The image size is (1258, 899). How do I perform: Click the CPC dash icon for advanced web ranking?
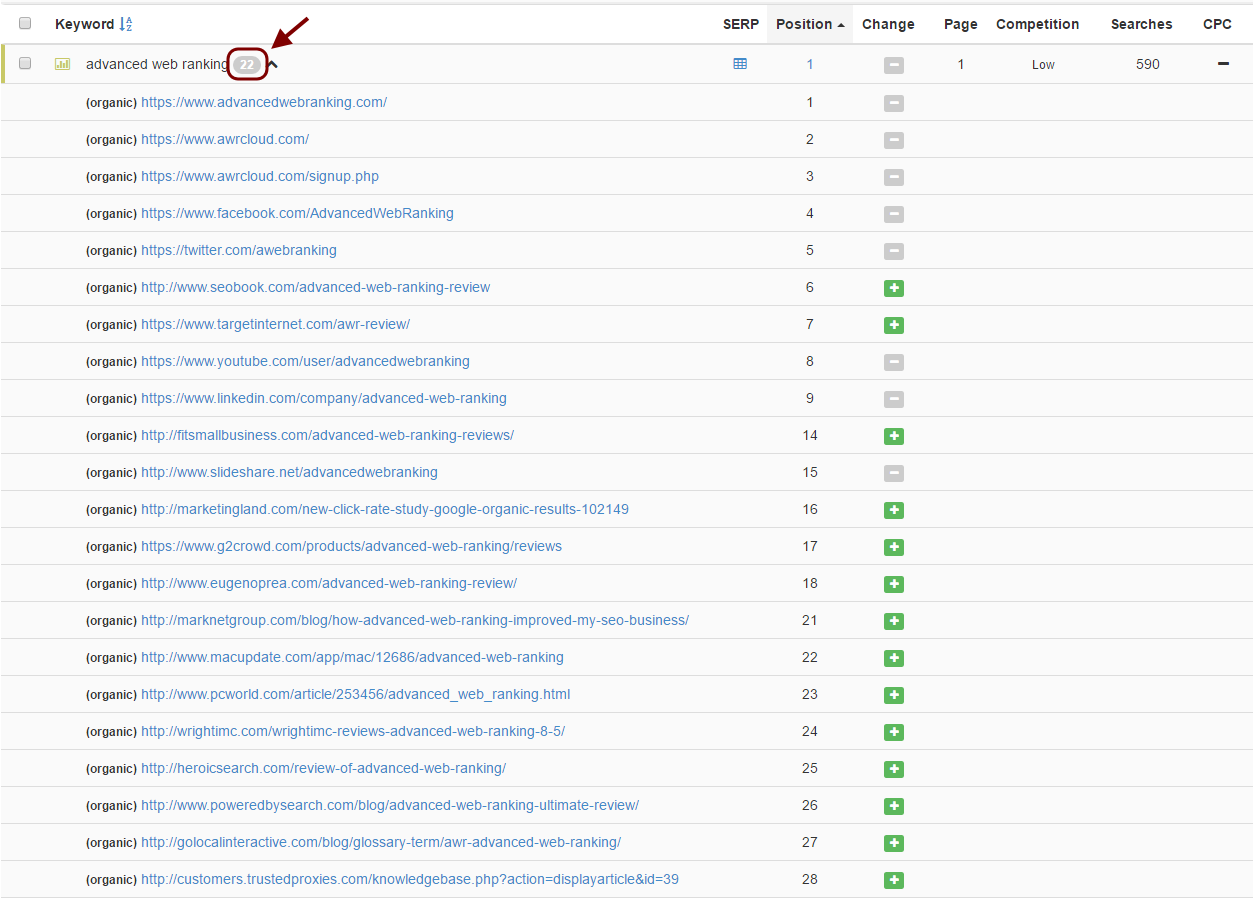(x=1223, y=64)
